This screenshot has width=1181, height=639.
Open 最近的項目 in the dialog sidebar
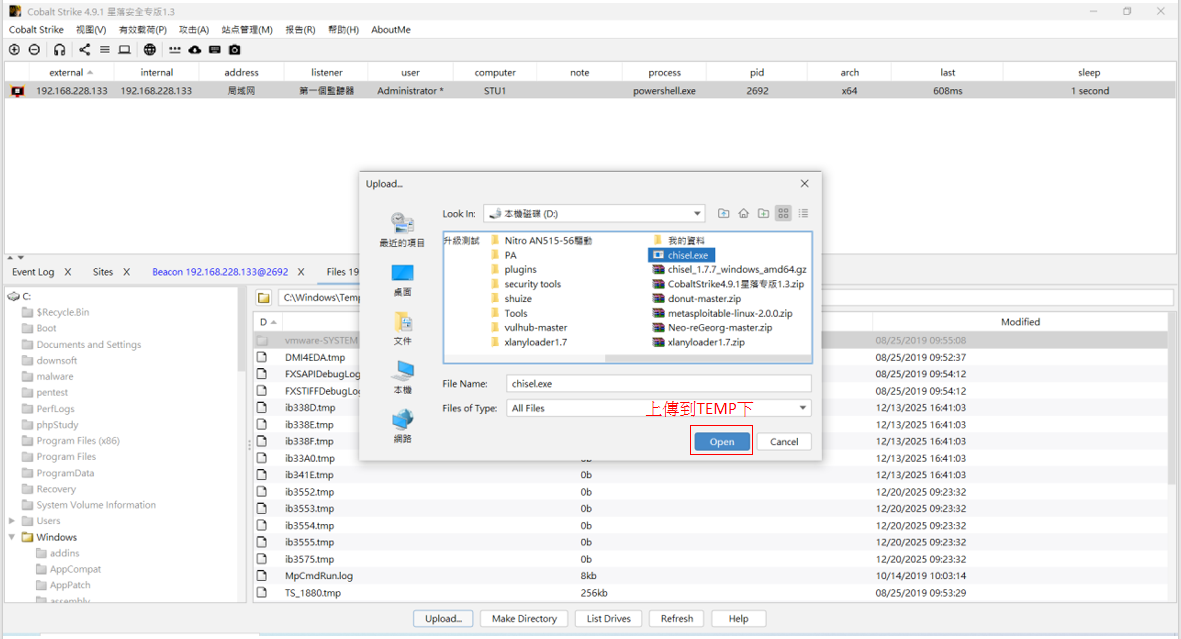[x=402, y=230]
